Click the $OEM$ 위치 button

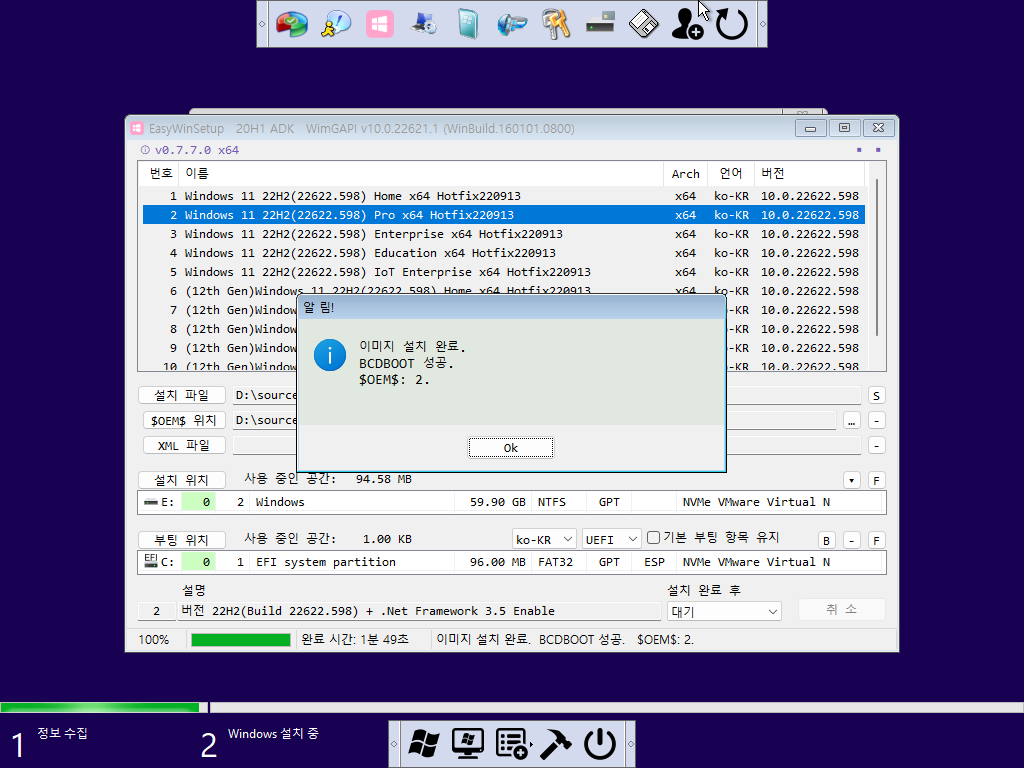pos(184,420)
